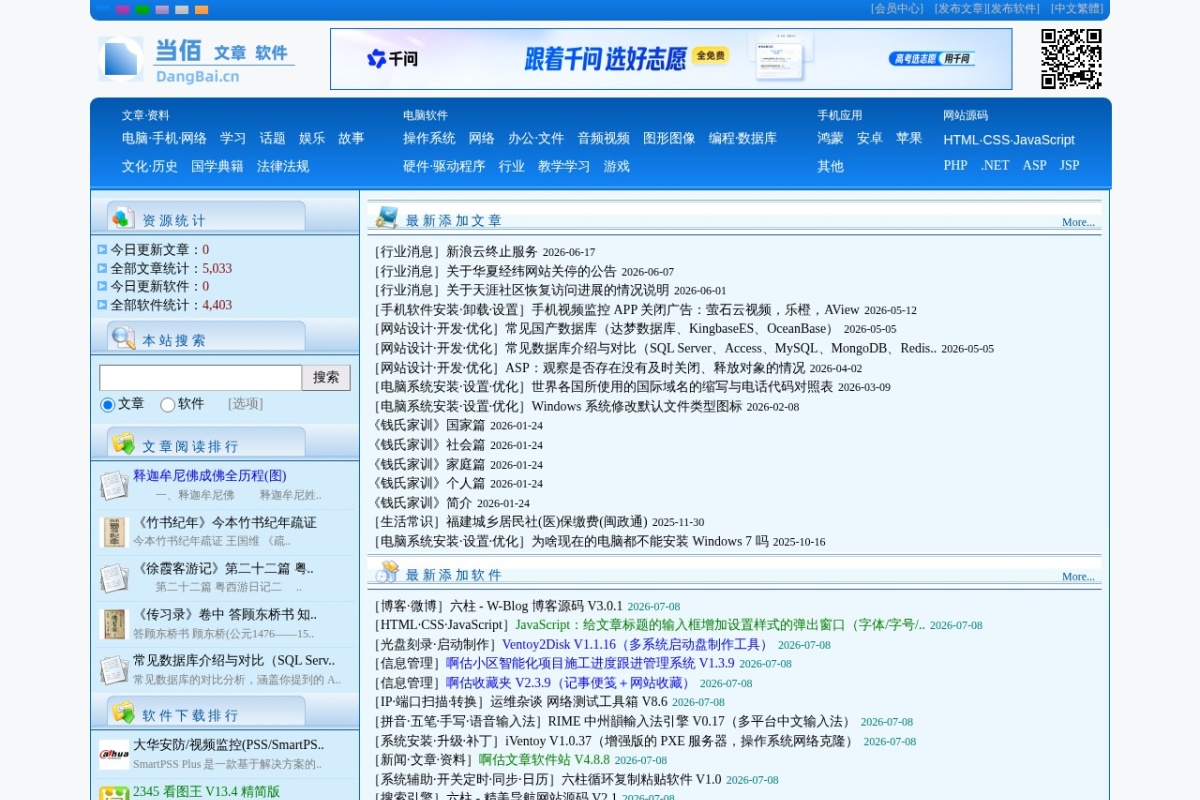
Task: Open 2345 看图王 V13.4 精简版
Action: (206, 792)
